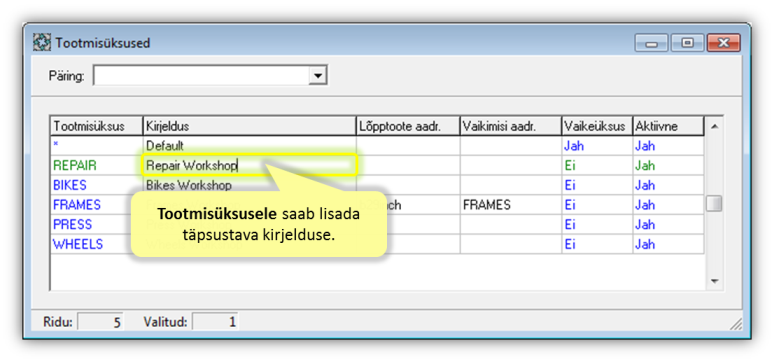The image size is (774, 362).
Task: Click Vaikeüksus Ei in the BIKES row
Action: (x=597, y=185)
